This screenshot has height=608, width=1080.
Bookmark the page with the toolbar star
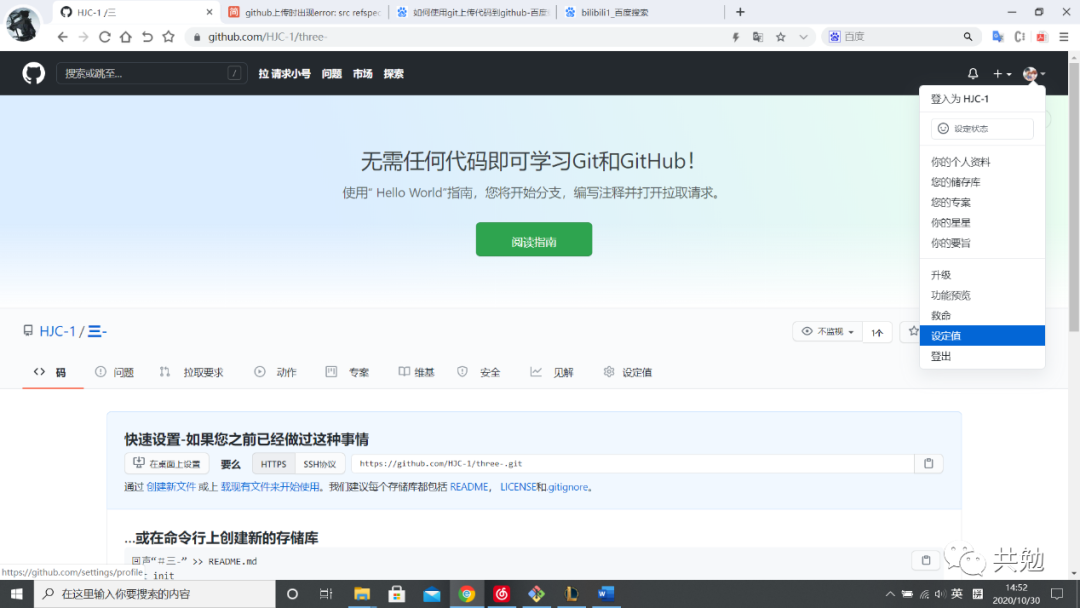coord(168,36)
